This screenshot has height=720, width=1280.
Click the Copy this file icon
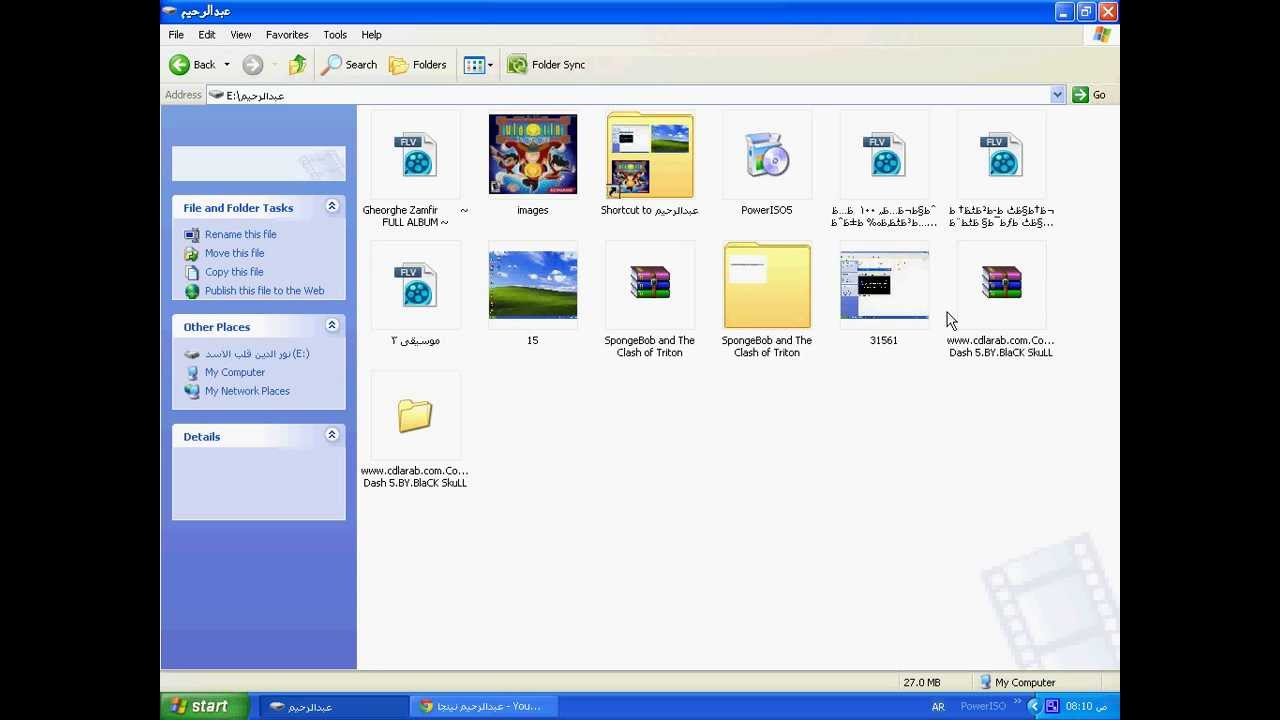click(x=192, y=273)
